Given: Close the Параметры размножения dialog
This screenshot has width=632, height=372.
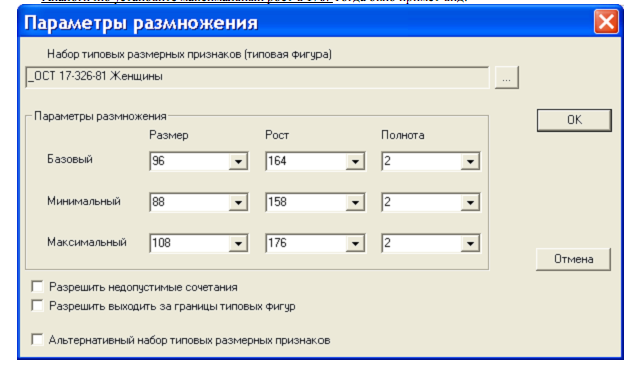Looking at the screenshot, I should pos(606,22).
